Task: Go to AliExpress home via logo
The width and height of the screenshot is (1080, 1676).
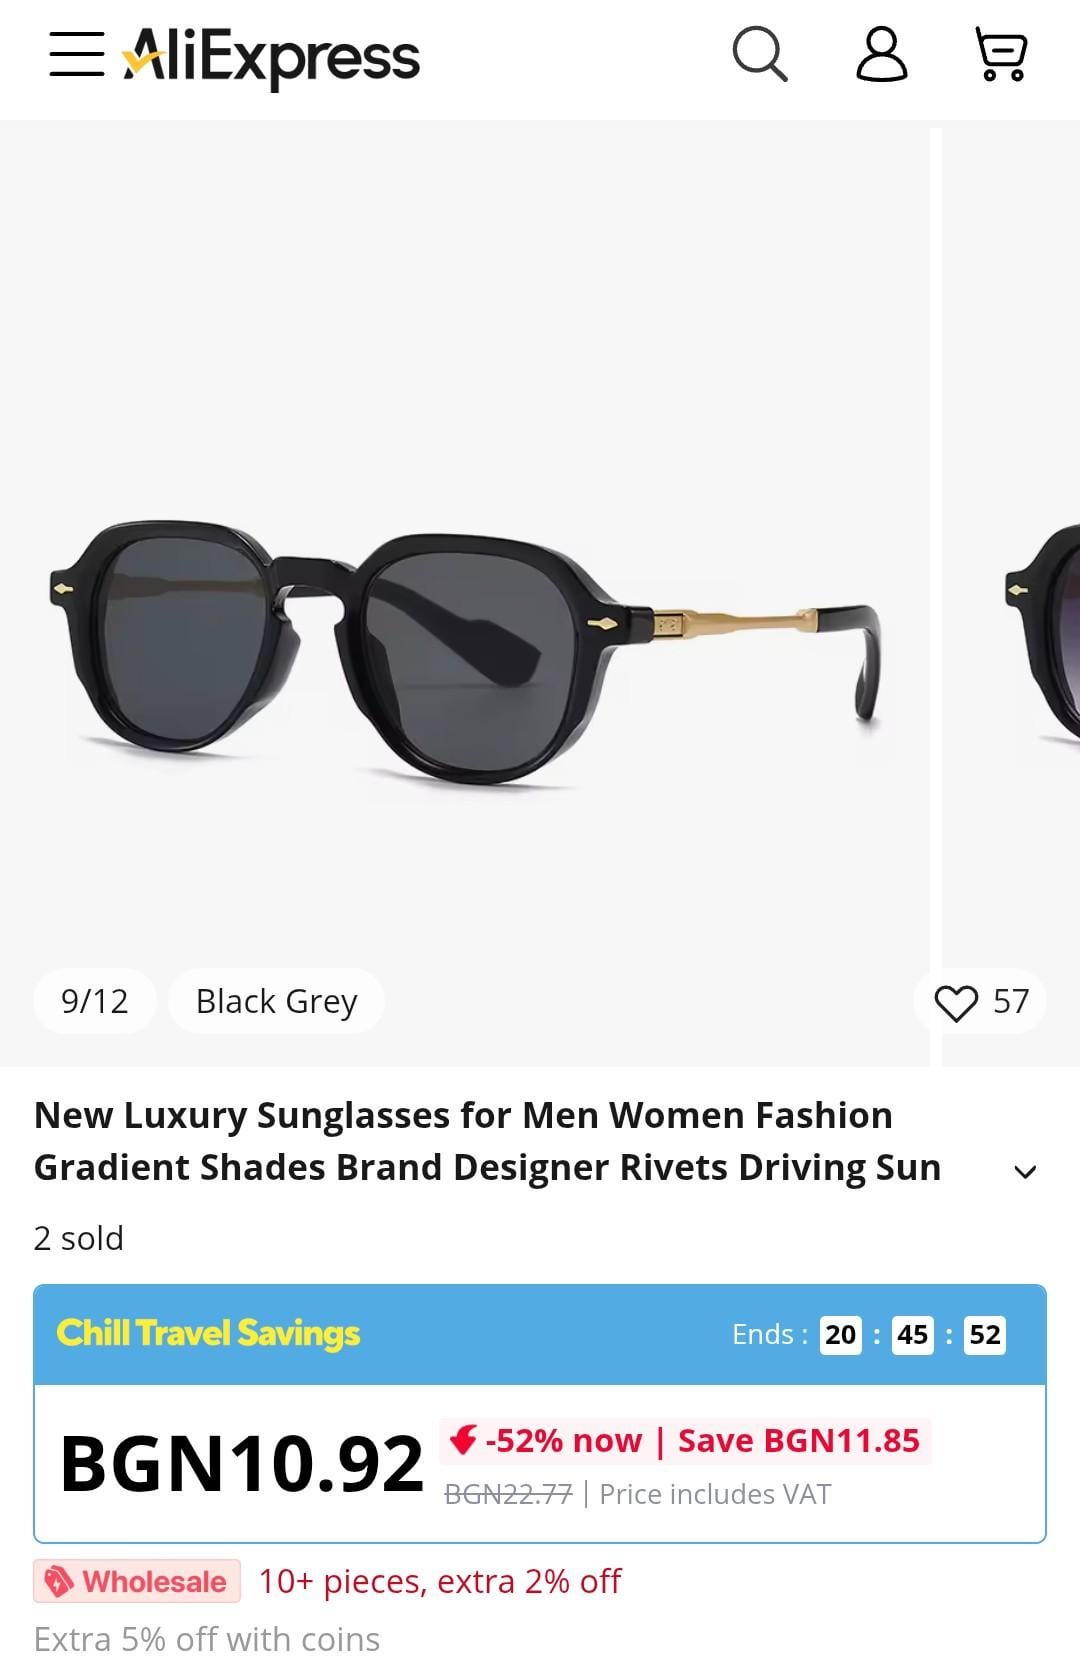Action: (x=271, y=57)
